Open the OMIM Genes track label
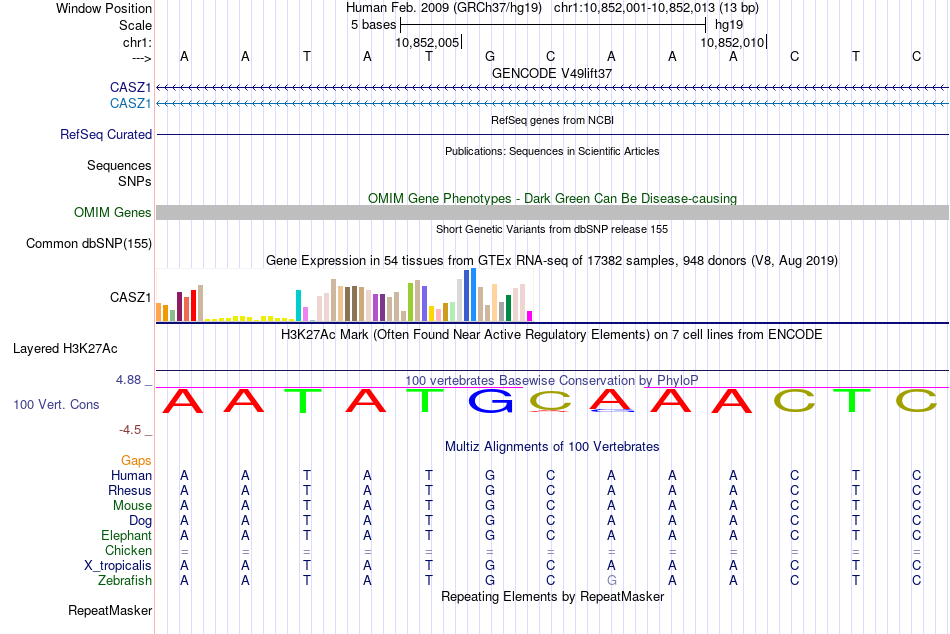950x634 pixels. (112, 213)
